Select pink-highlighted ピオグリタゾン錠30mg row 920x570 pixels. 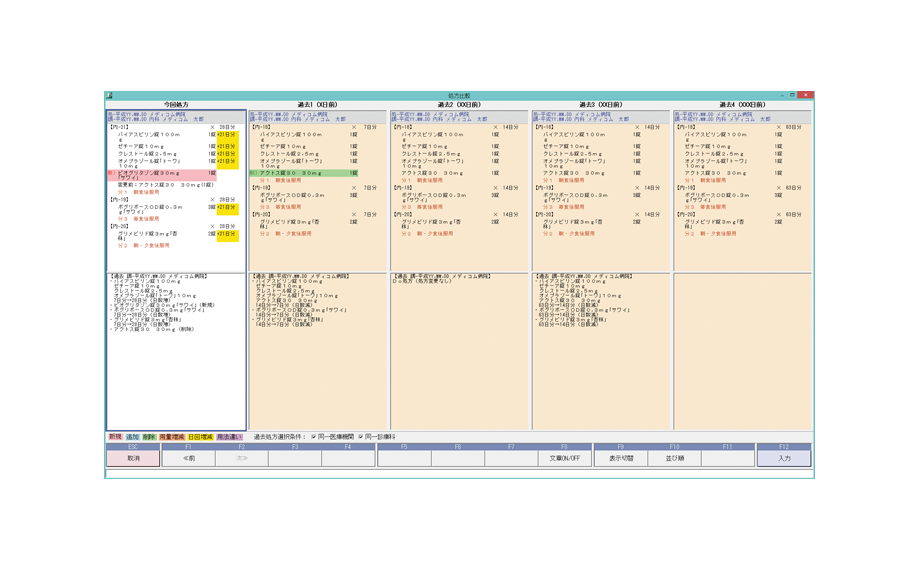160,173
